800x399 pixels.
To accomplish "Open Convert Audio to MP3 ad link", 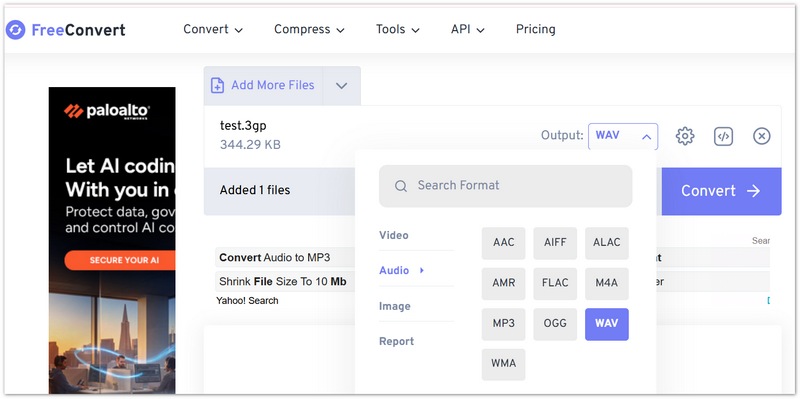I will pos(274,258).
